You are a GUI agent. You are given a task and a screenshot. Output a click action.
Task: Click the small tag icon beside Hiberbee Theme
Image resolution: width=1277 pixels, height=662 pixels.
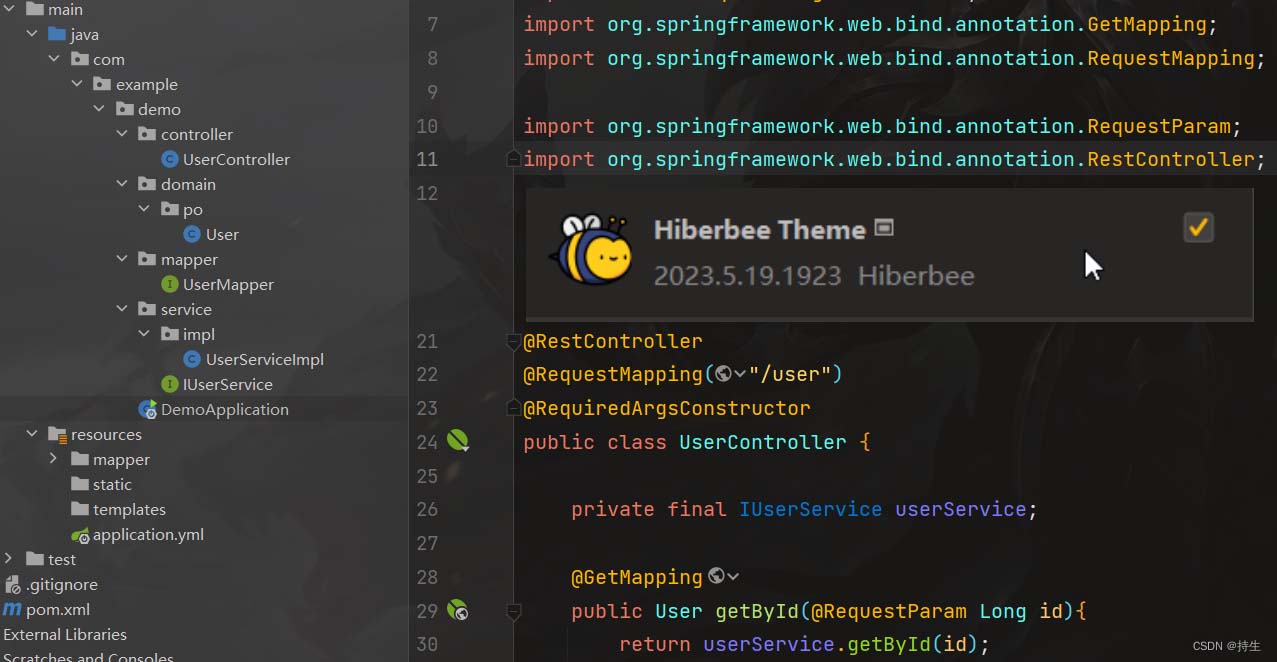point(884,227)
